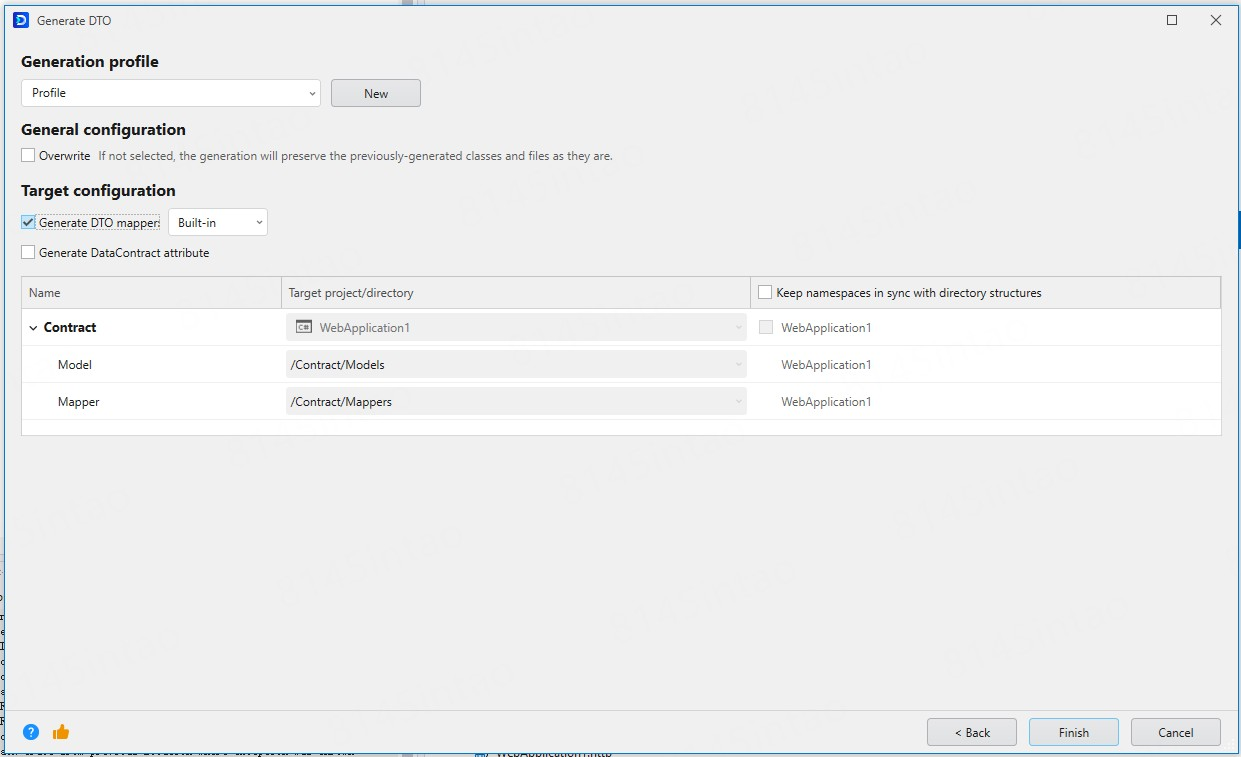Cancel the DTO generation wizard
Screen dimensions: 1241x757
tap(1175, 732)
